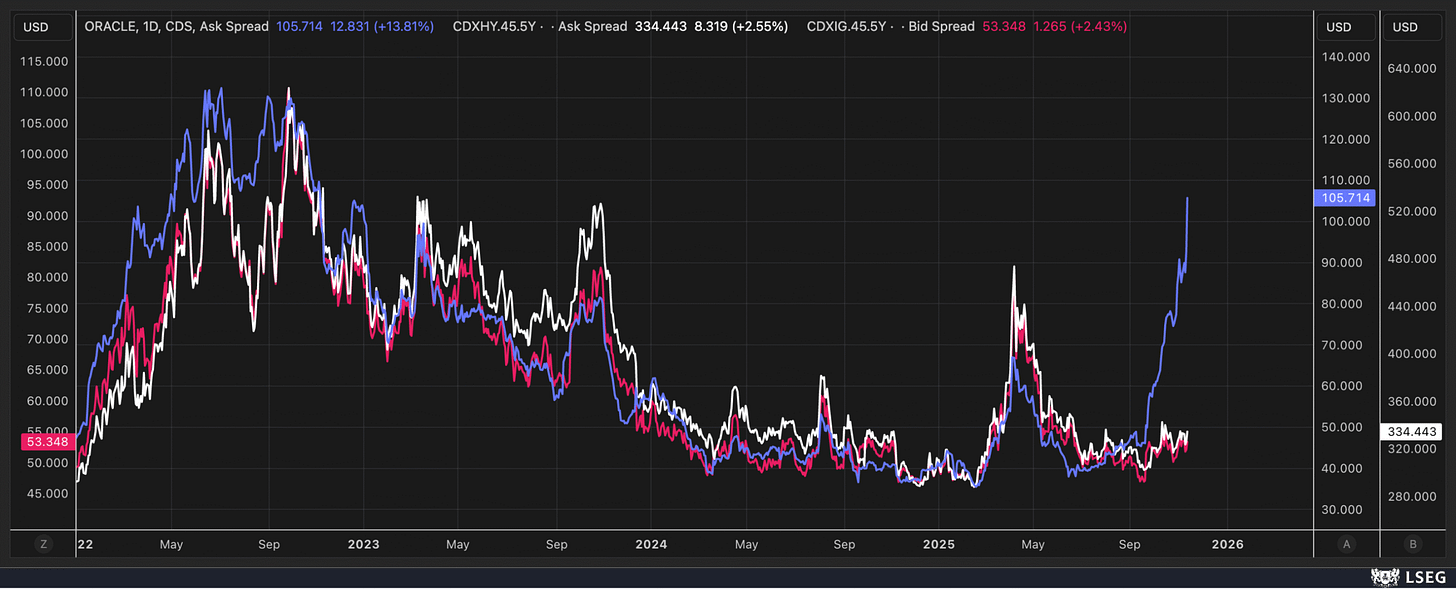Click the 8.319 (+2.55%) change in the legend
This screenshot has width=1456, height=589.
pos(741,27)
